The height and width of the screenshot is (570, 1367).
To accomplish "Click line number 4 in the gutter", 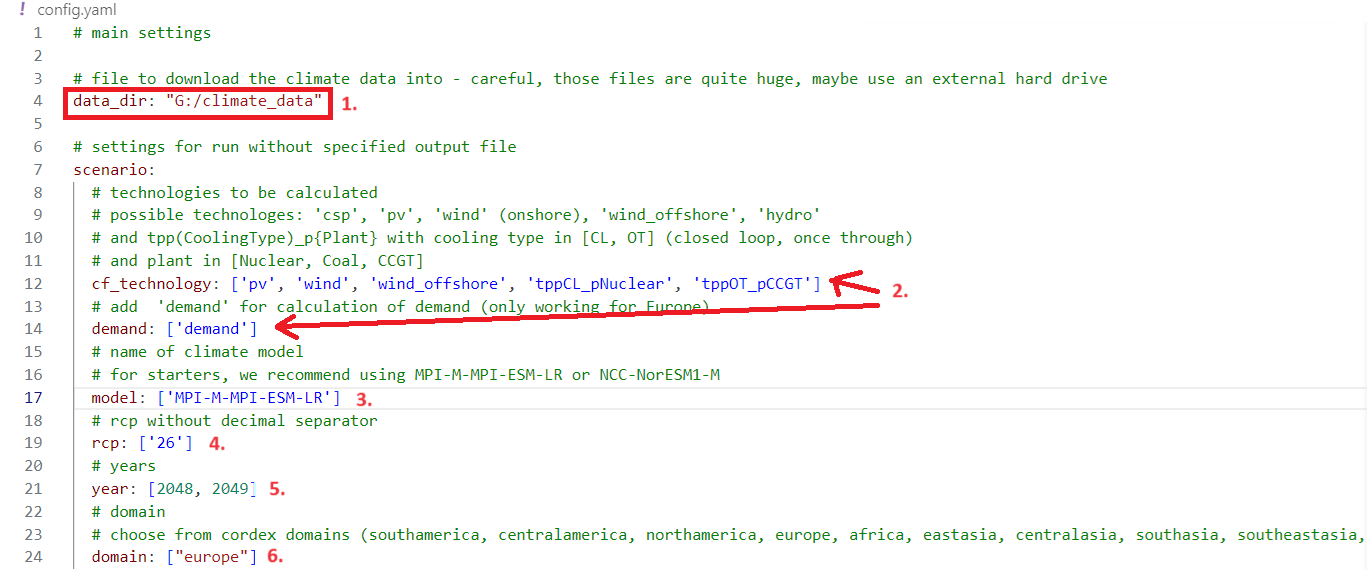I will 37,101.
